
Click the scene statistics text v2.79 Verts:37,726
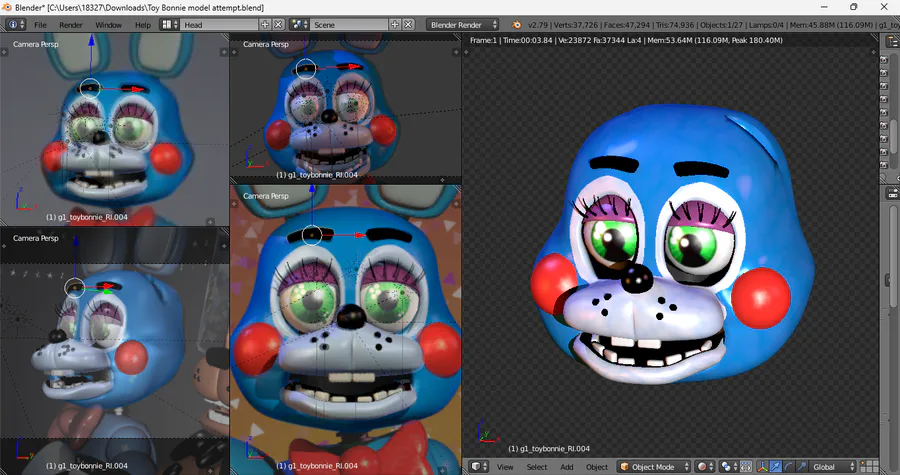click(712, 25)
